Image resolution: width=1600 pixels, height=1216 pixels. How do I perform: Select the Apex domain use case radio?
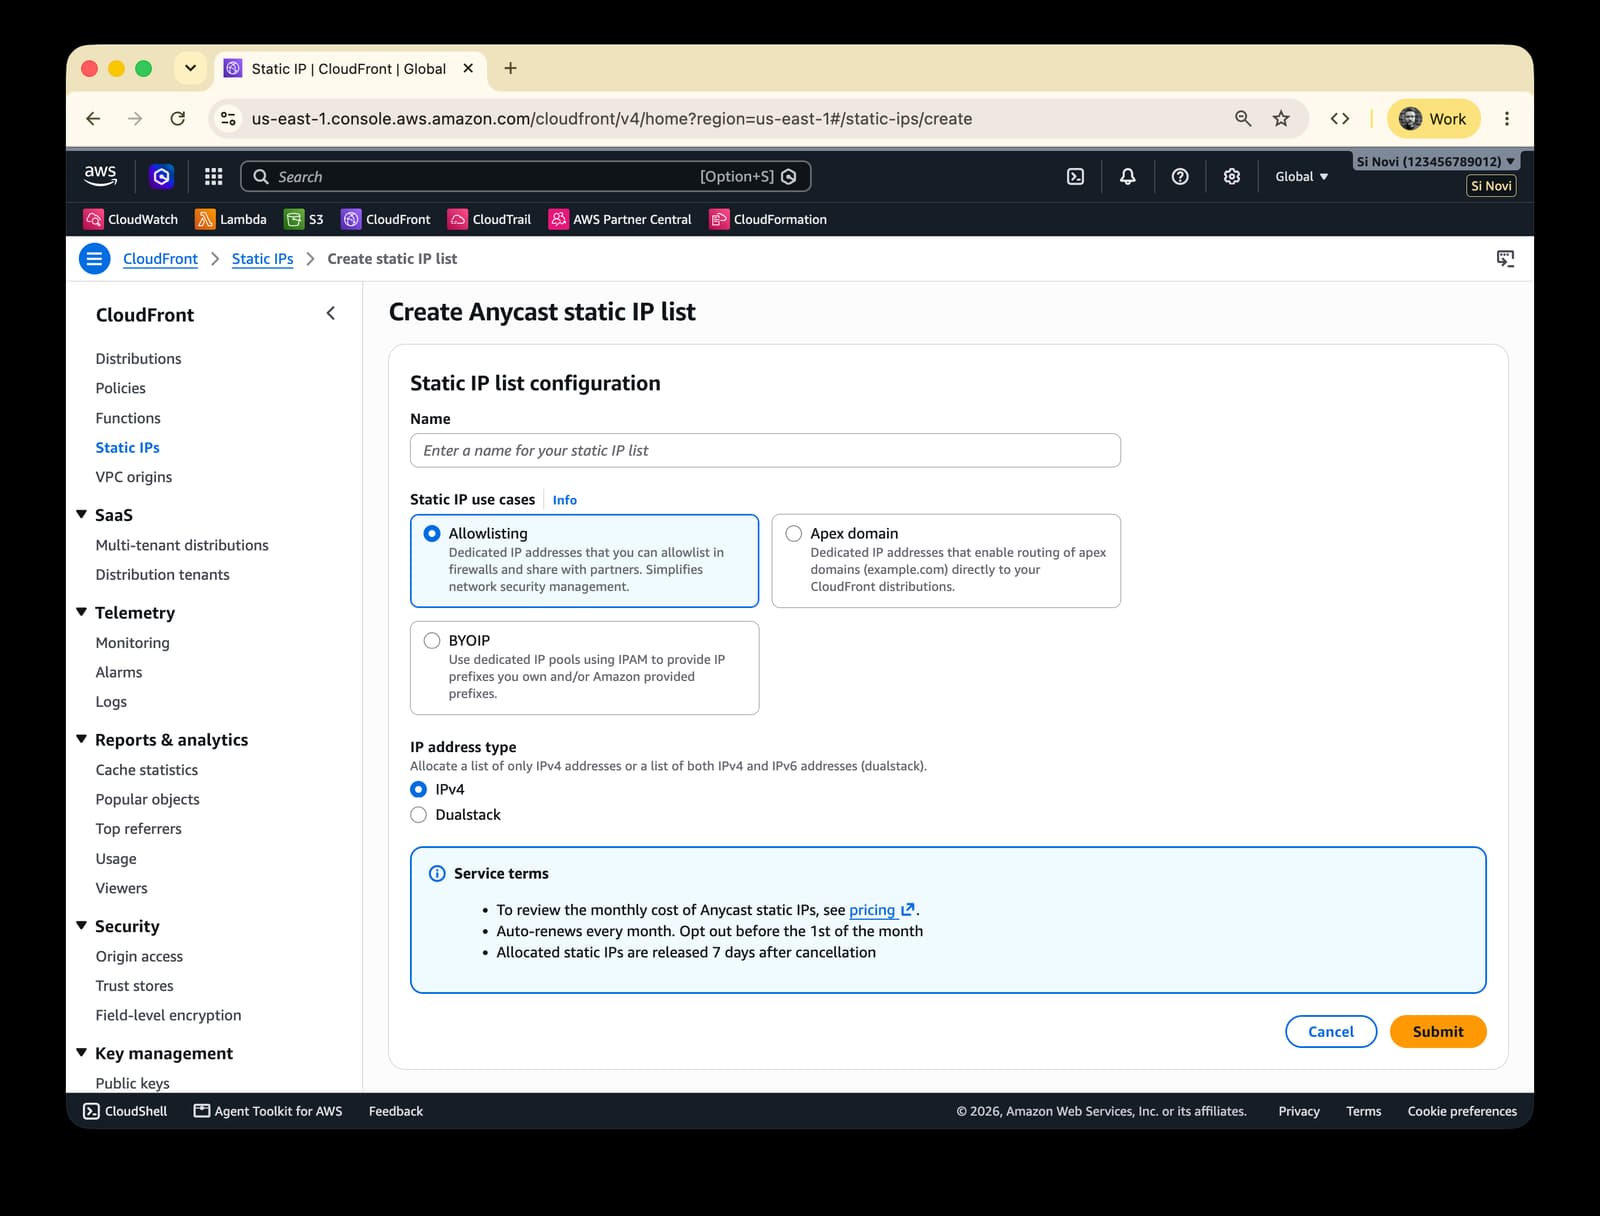pos(794,534)
